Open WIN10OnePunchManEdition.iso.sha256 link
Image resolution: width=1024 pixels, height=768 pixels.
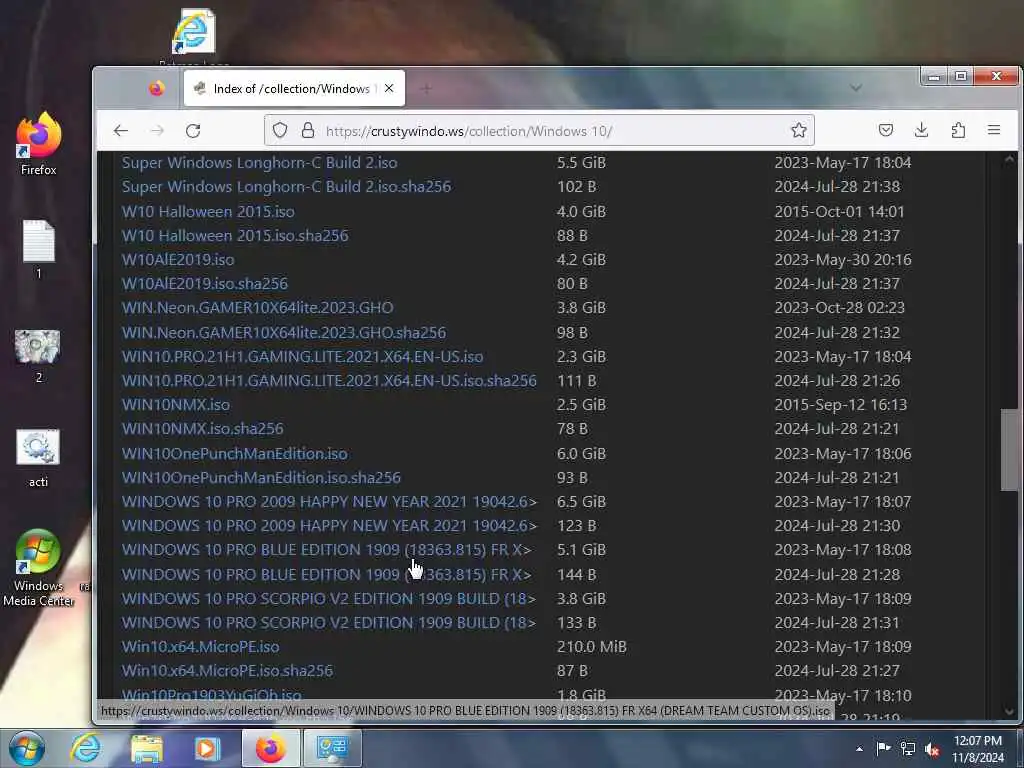(261, 478)
